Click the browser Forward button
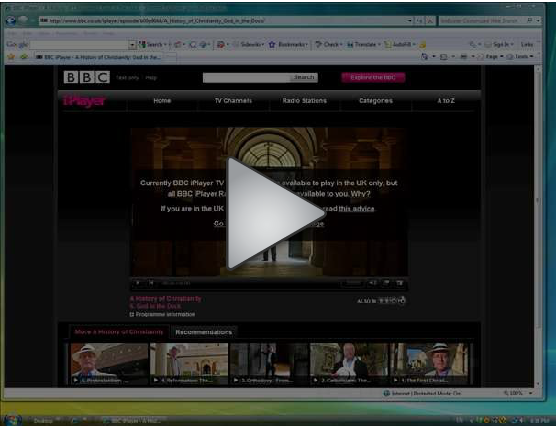This screenshot has width=556, height=426. [23, 21]
